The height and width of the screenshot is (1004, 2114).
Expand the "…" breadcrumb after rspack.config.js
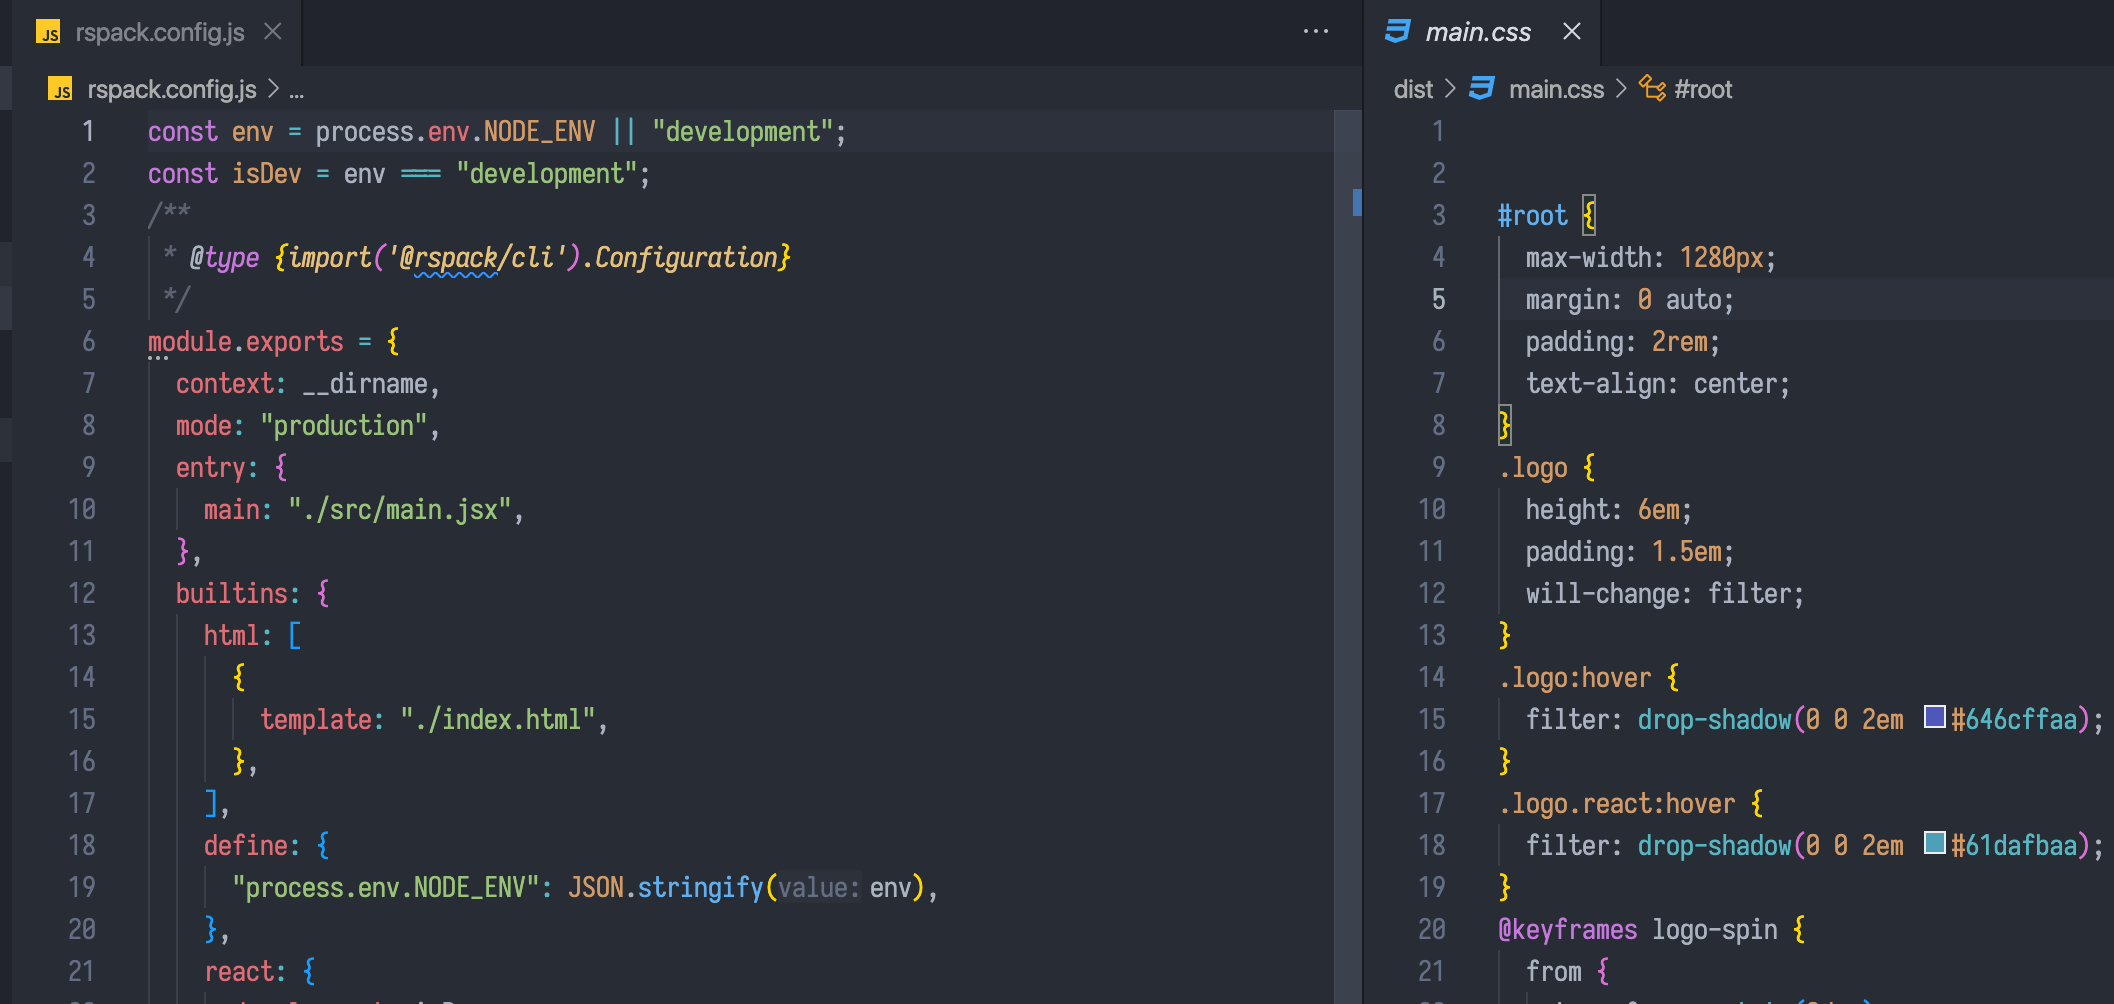(x=296, y=90)
